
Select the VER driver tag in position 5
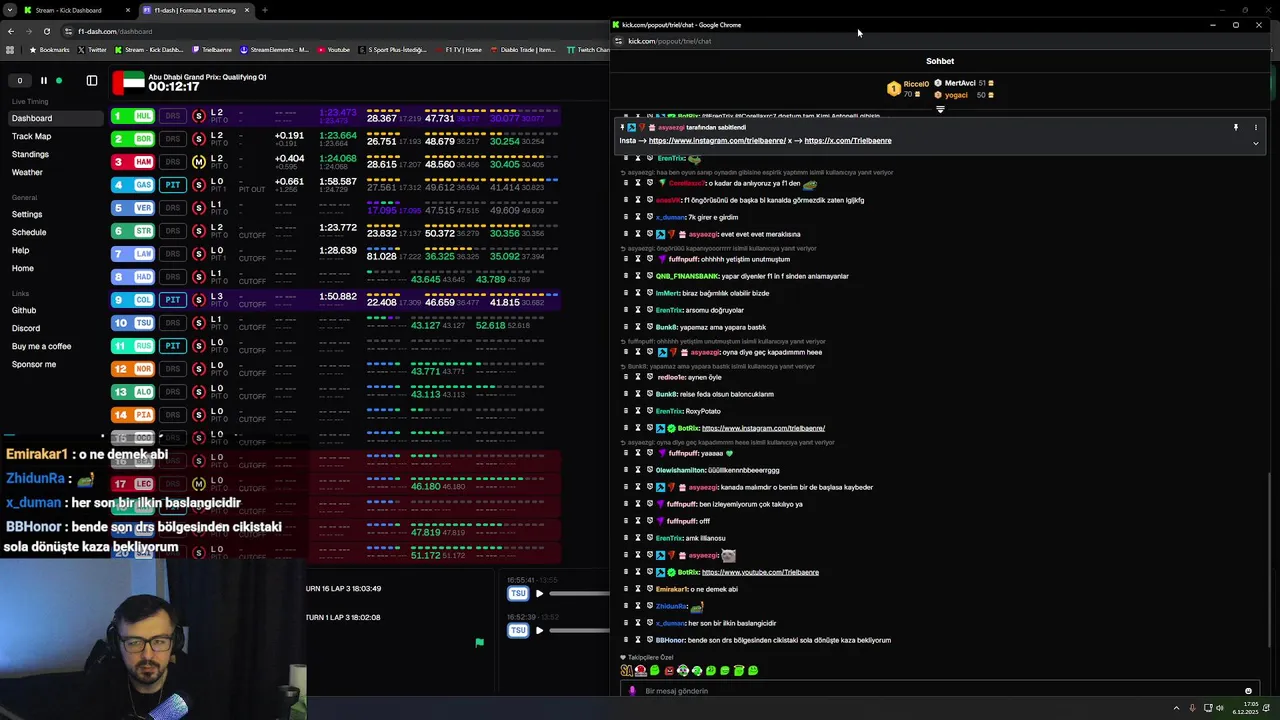tap(134, 208)
